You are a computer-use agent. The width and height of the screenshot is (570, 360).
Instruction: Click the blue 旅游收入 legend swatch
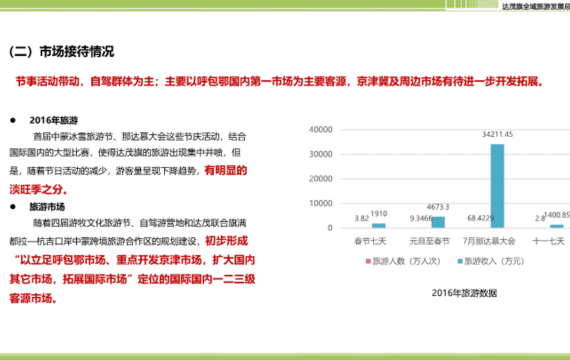pos(460,261)
